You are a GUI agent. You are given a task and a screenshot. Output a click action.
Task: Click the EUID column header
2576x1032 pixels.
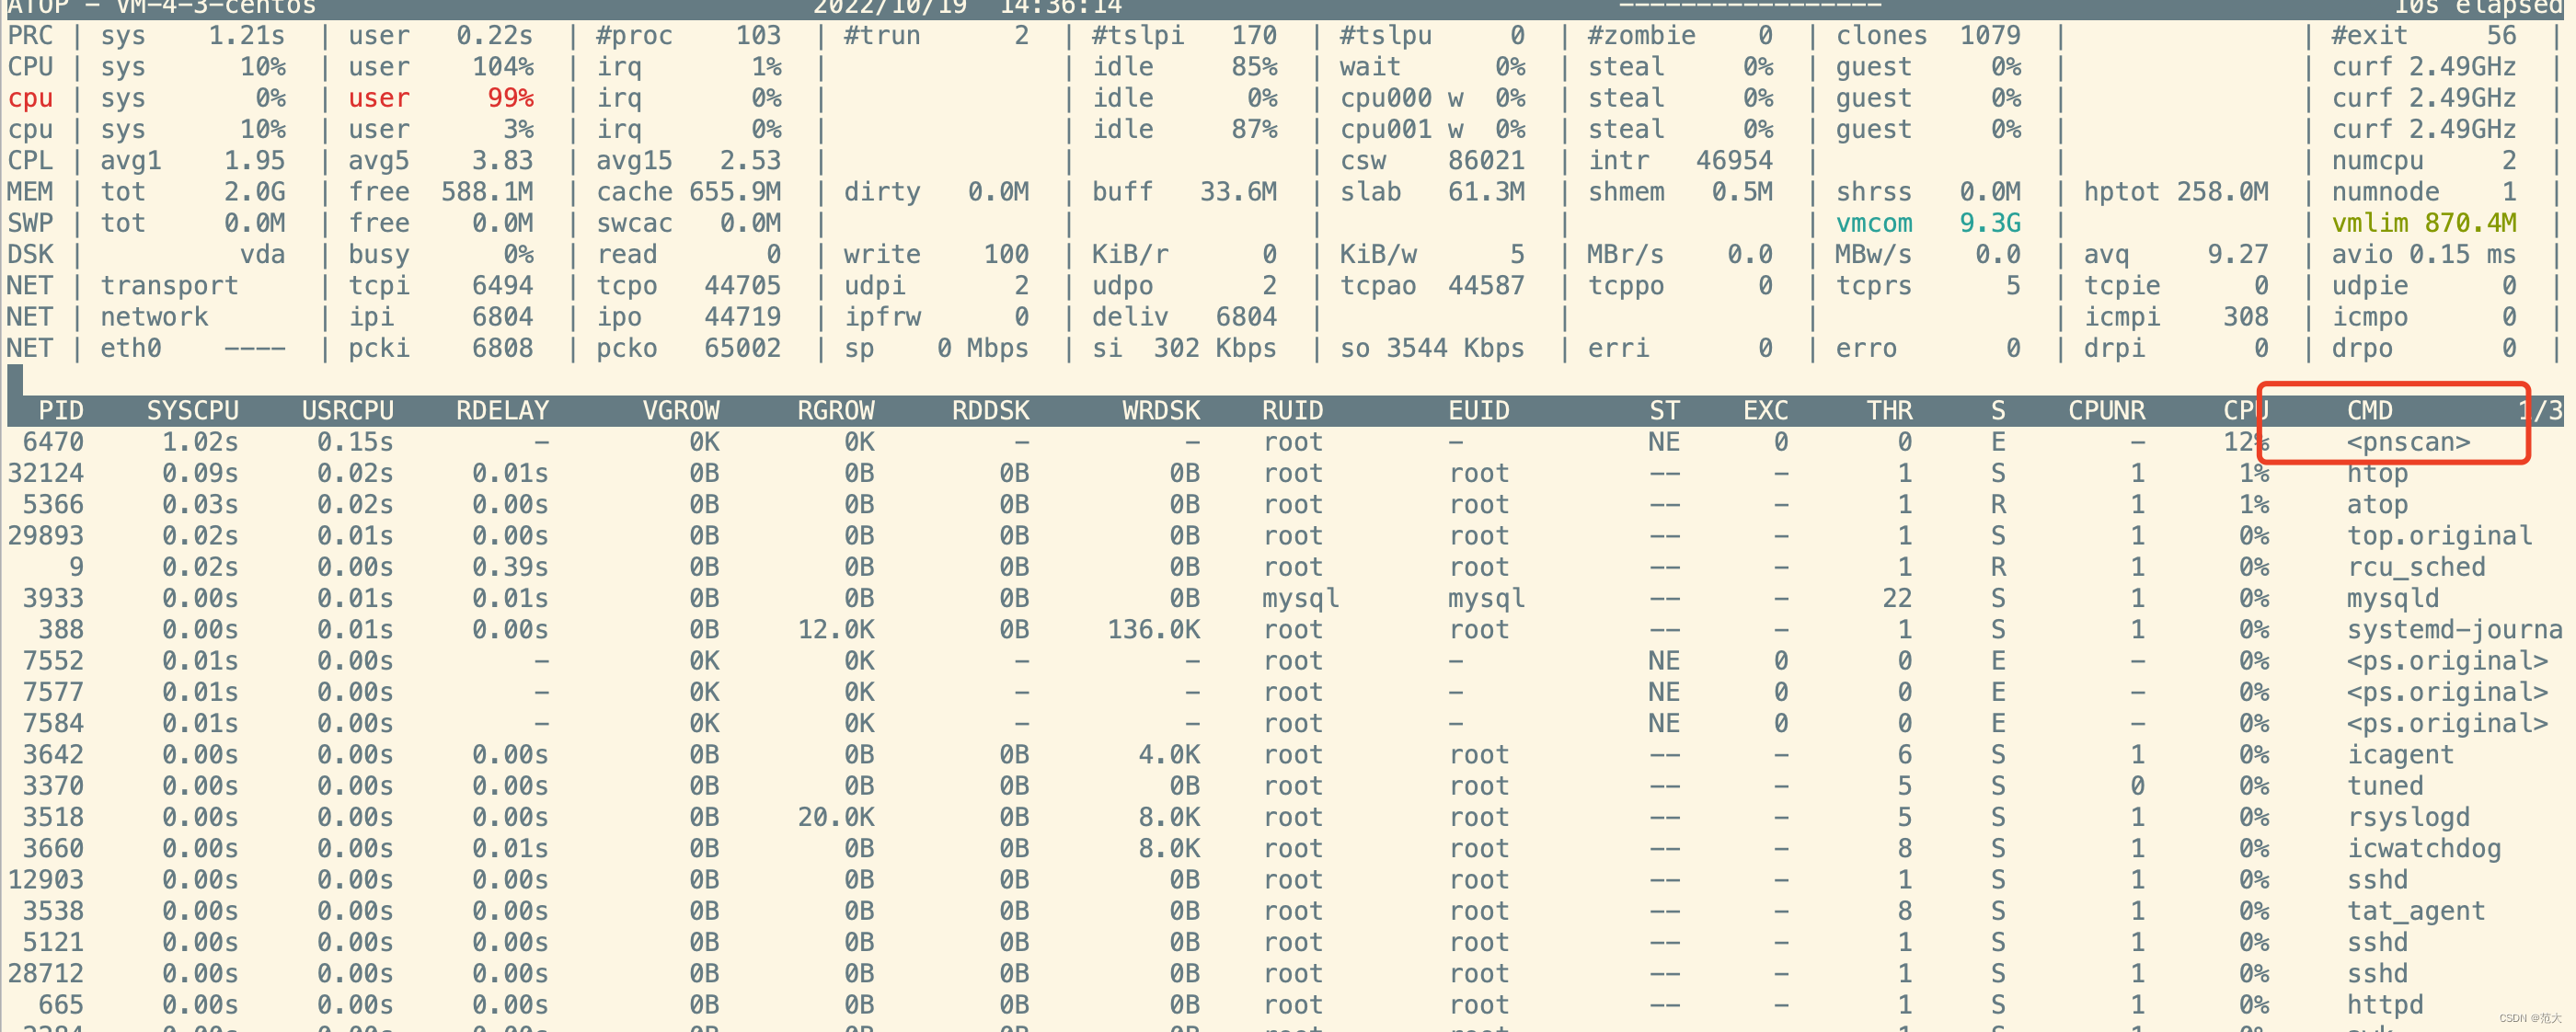1479,411
